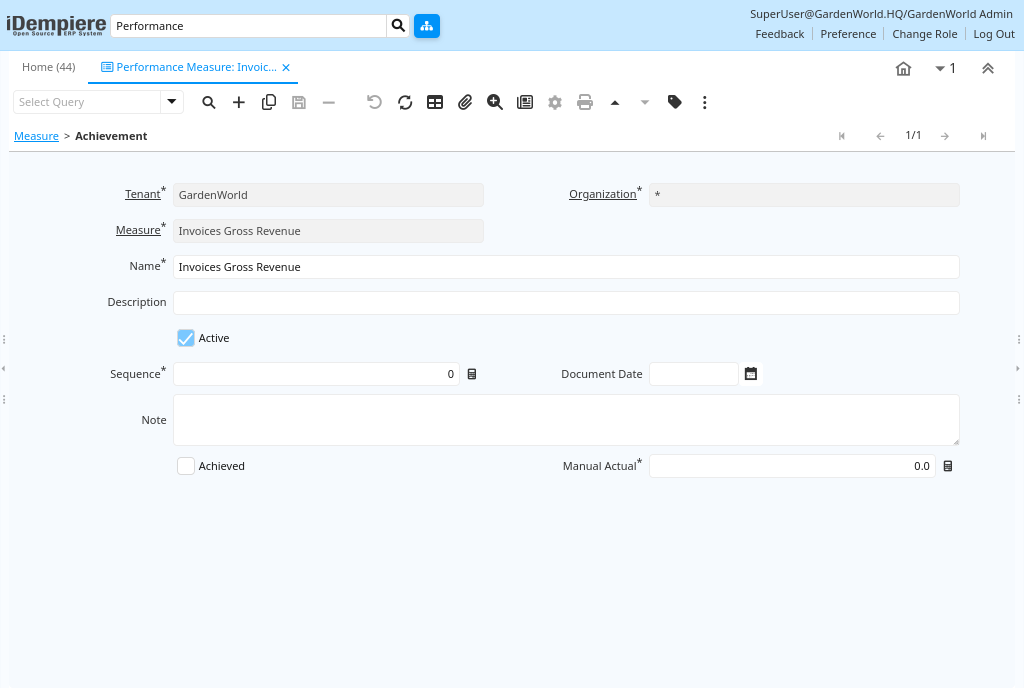Click Log Out in the top bar
The height and width of the screenshot is (688, 1024).
tap(993, 33)
